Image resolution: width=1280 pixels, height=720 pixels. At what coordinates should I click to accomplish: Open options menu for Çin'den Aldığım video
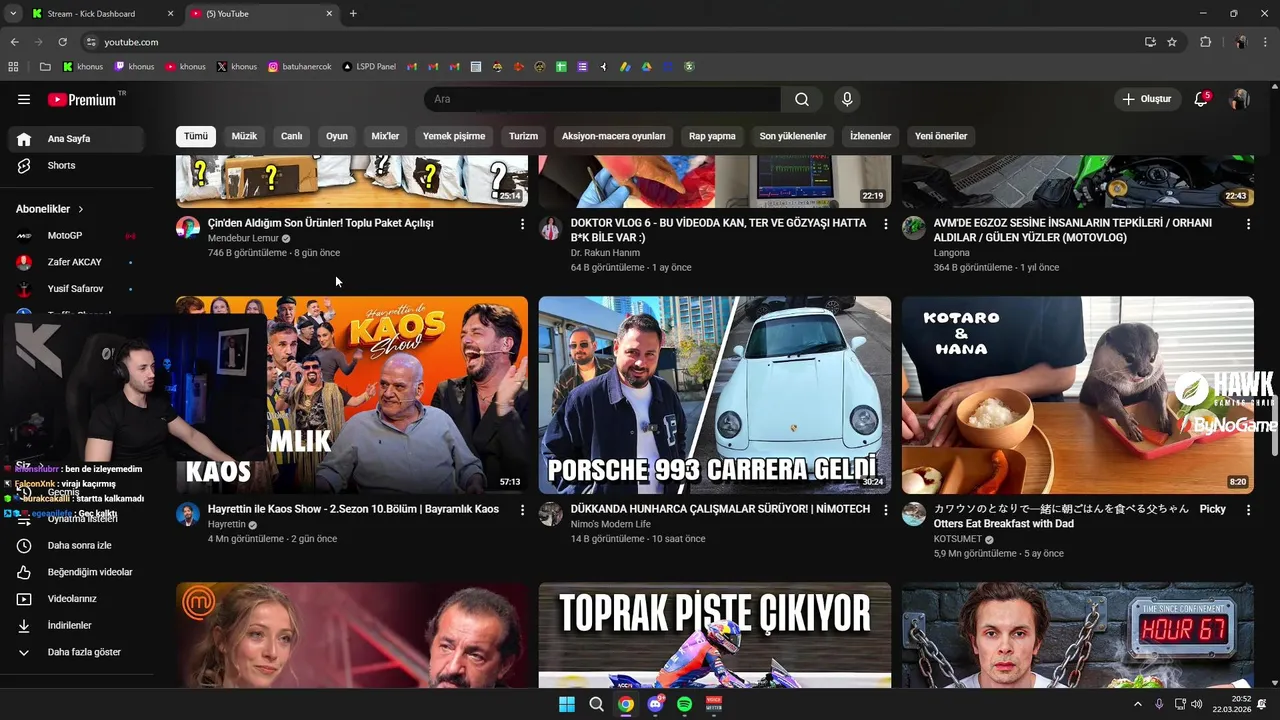[522, 224]
